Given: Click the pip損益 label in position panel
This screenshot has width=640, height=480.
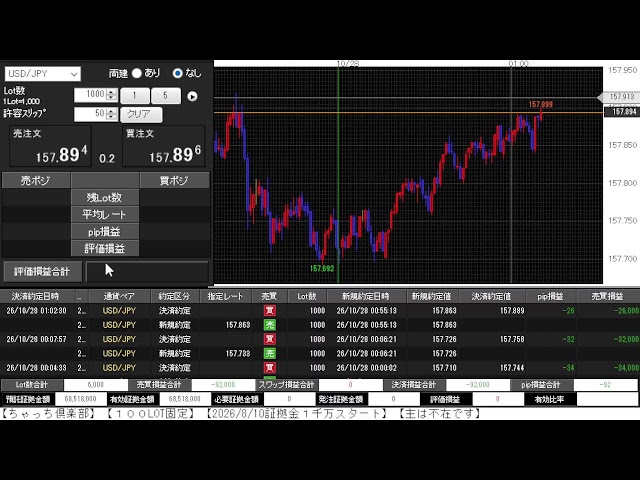Looking at the screenshot, I should coord(104,232).
